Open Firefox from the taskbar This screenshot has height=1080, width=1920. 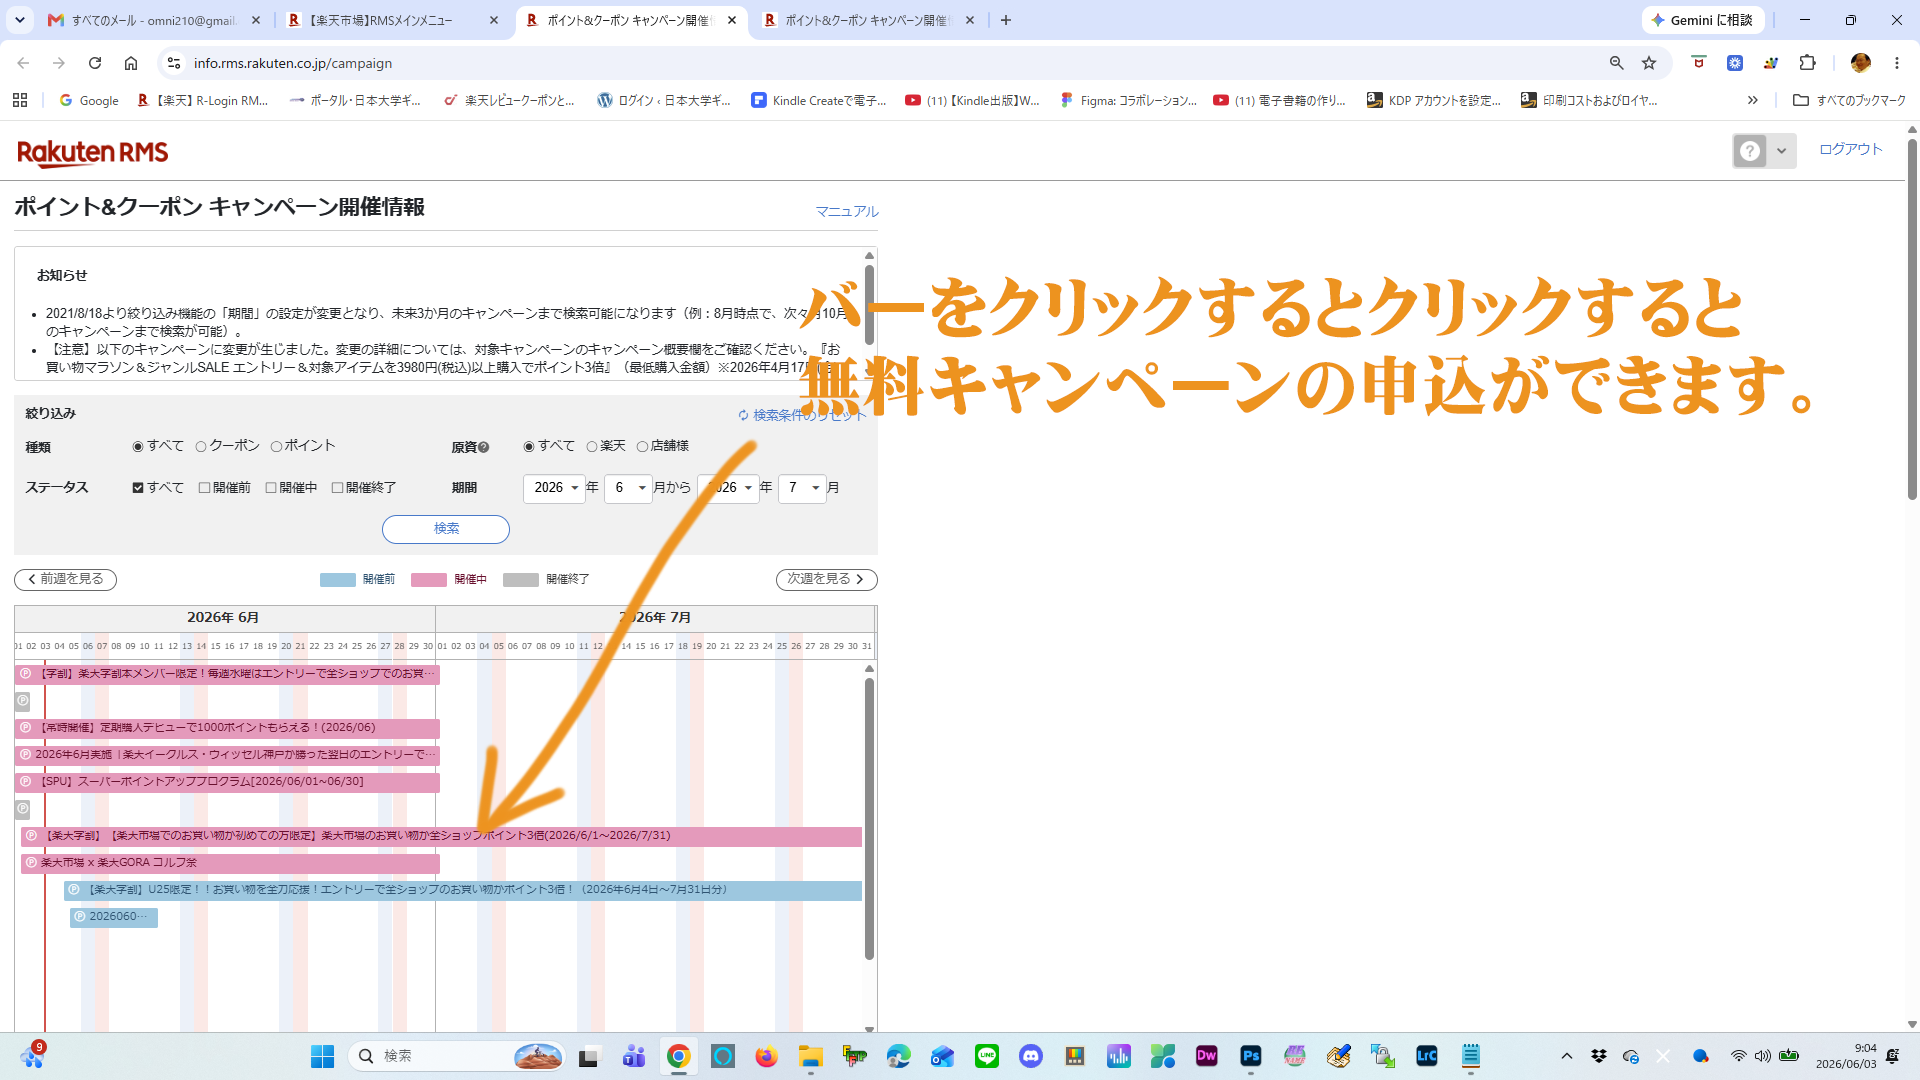click(767, 1056)
